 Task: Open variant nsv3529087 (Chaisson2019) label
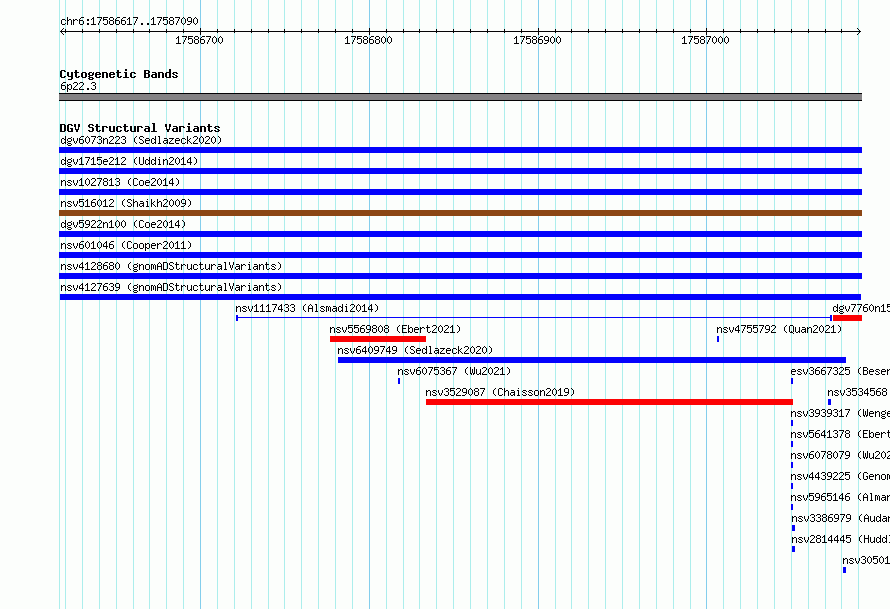(500, 392)
